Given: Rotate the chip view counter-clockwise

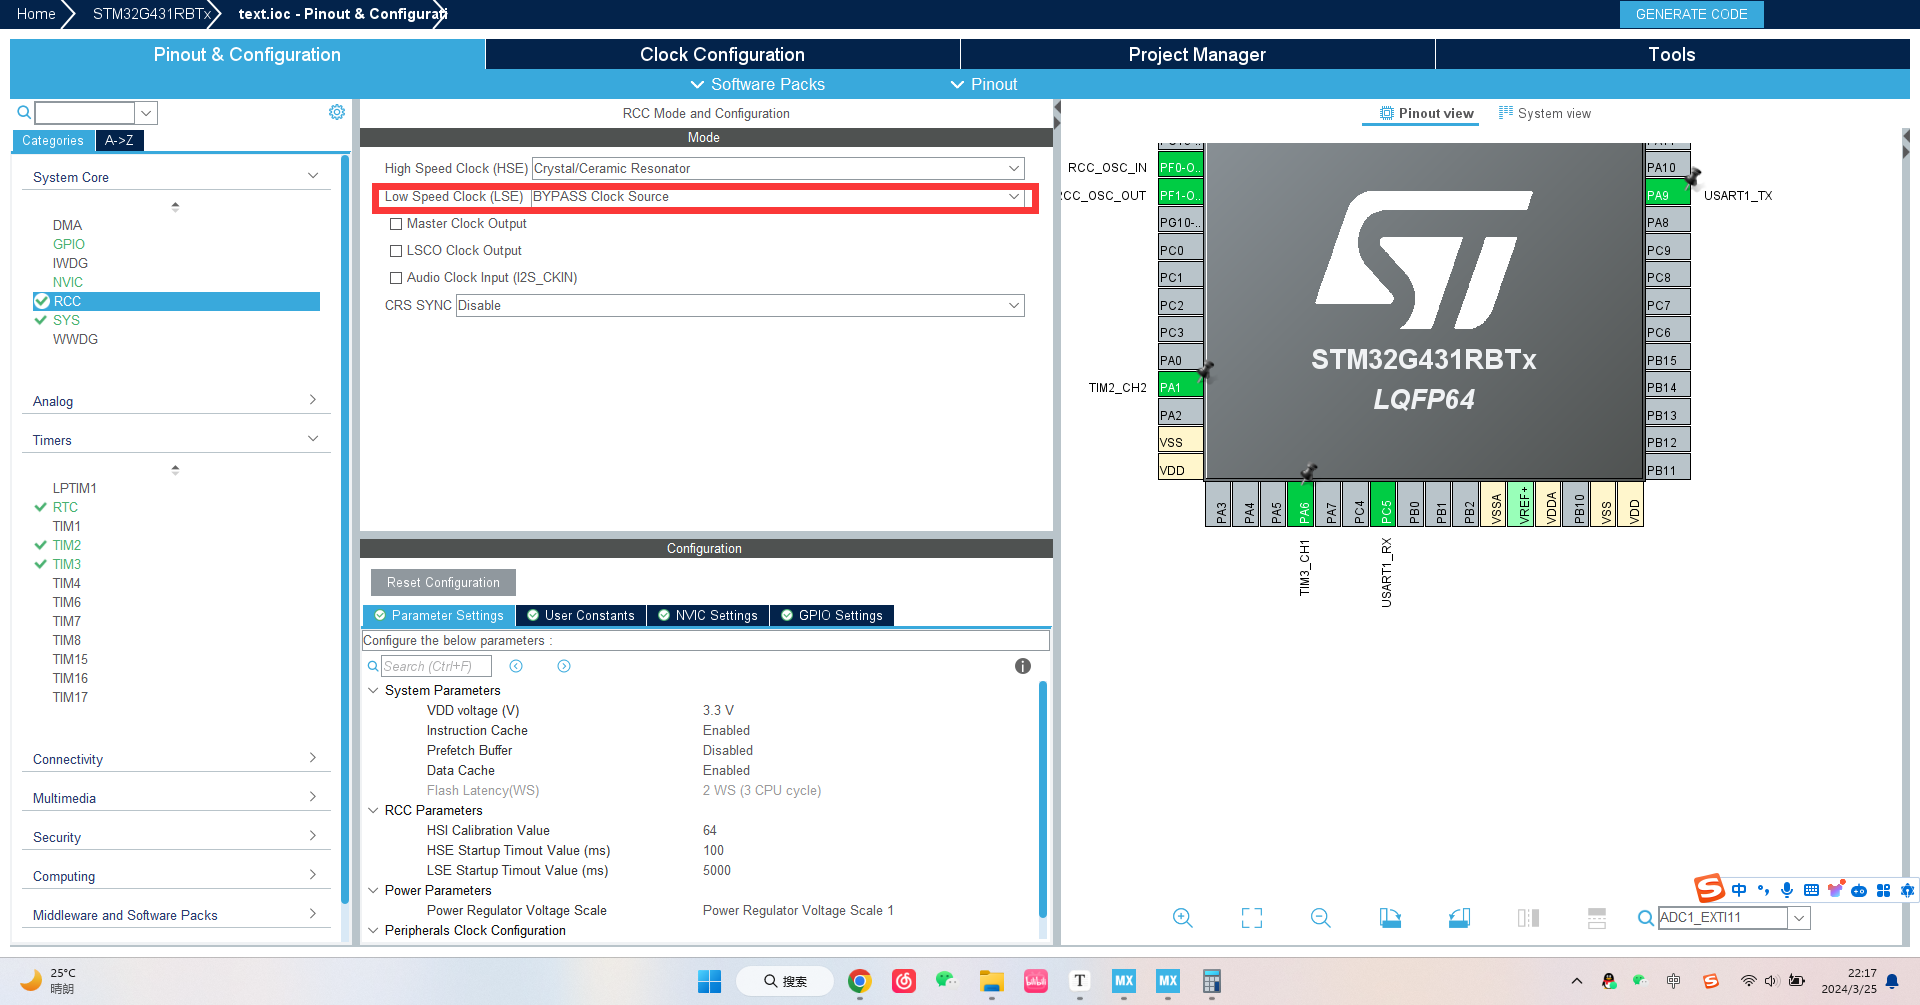Looking at the screenshot, I should [x=1459, y=918].
